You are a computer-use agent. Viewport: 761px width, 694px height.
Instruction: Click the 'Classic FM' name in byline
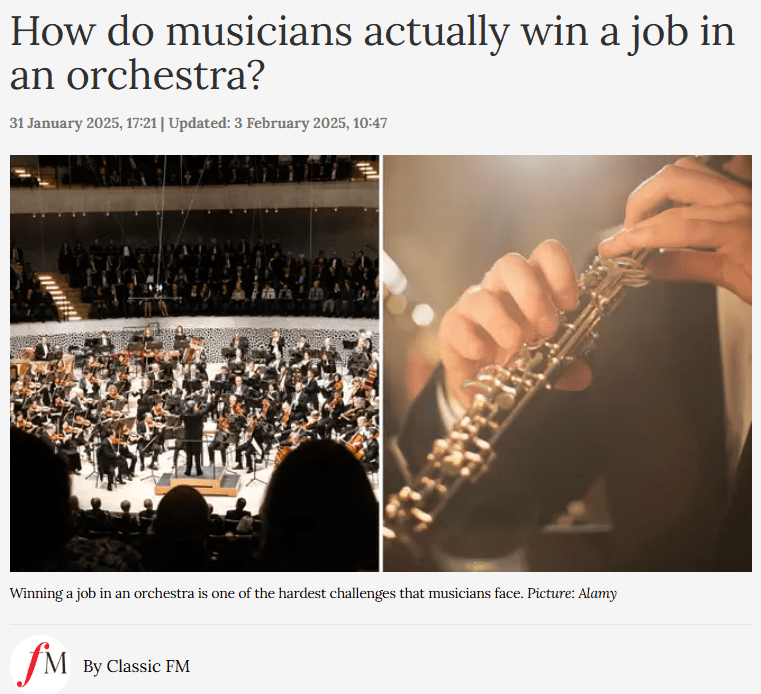(148, 666)
